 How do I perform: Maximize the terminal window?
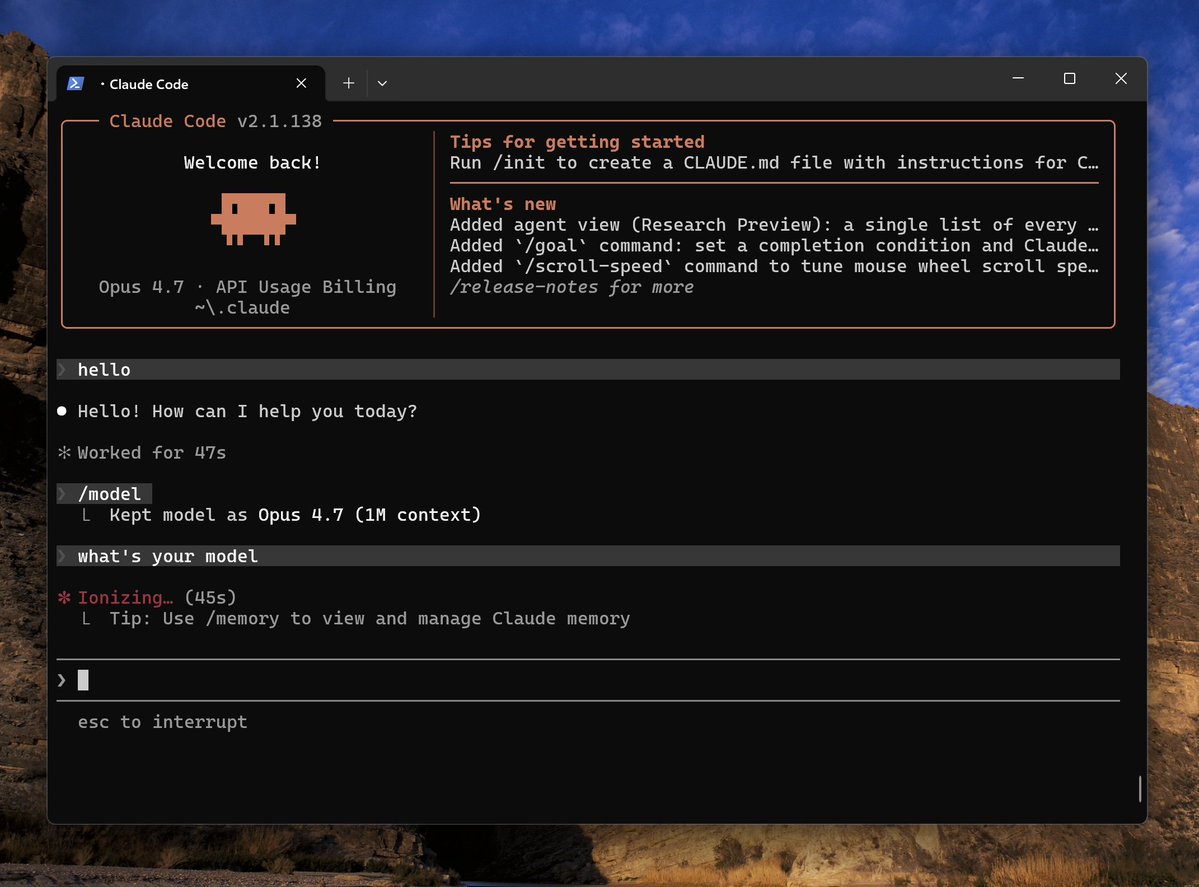1069,78
